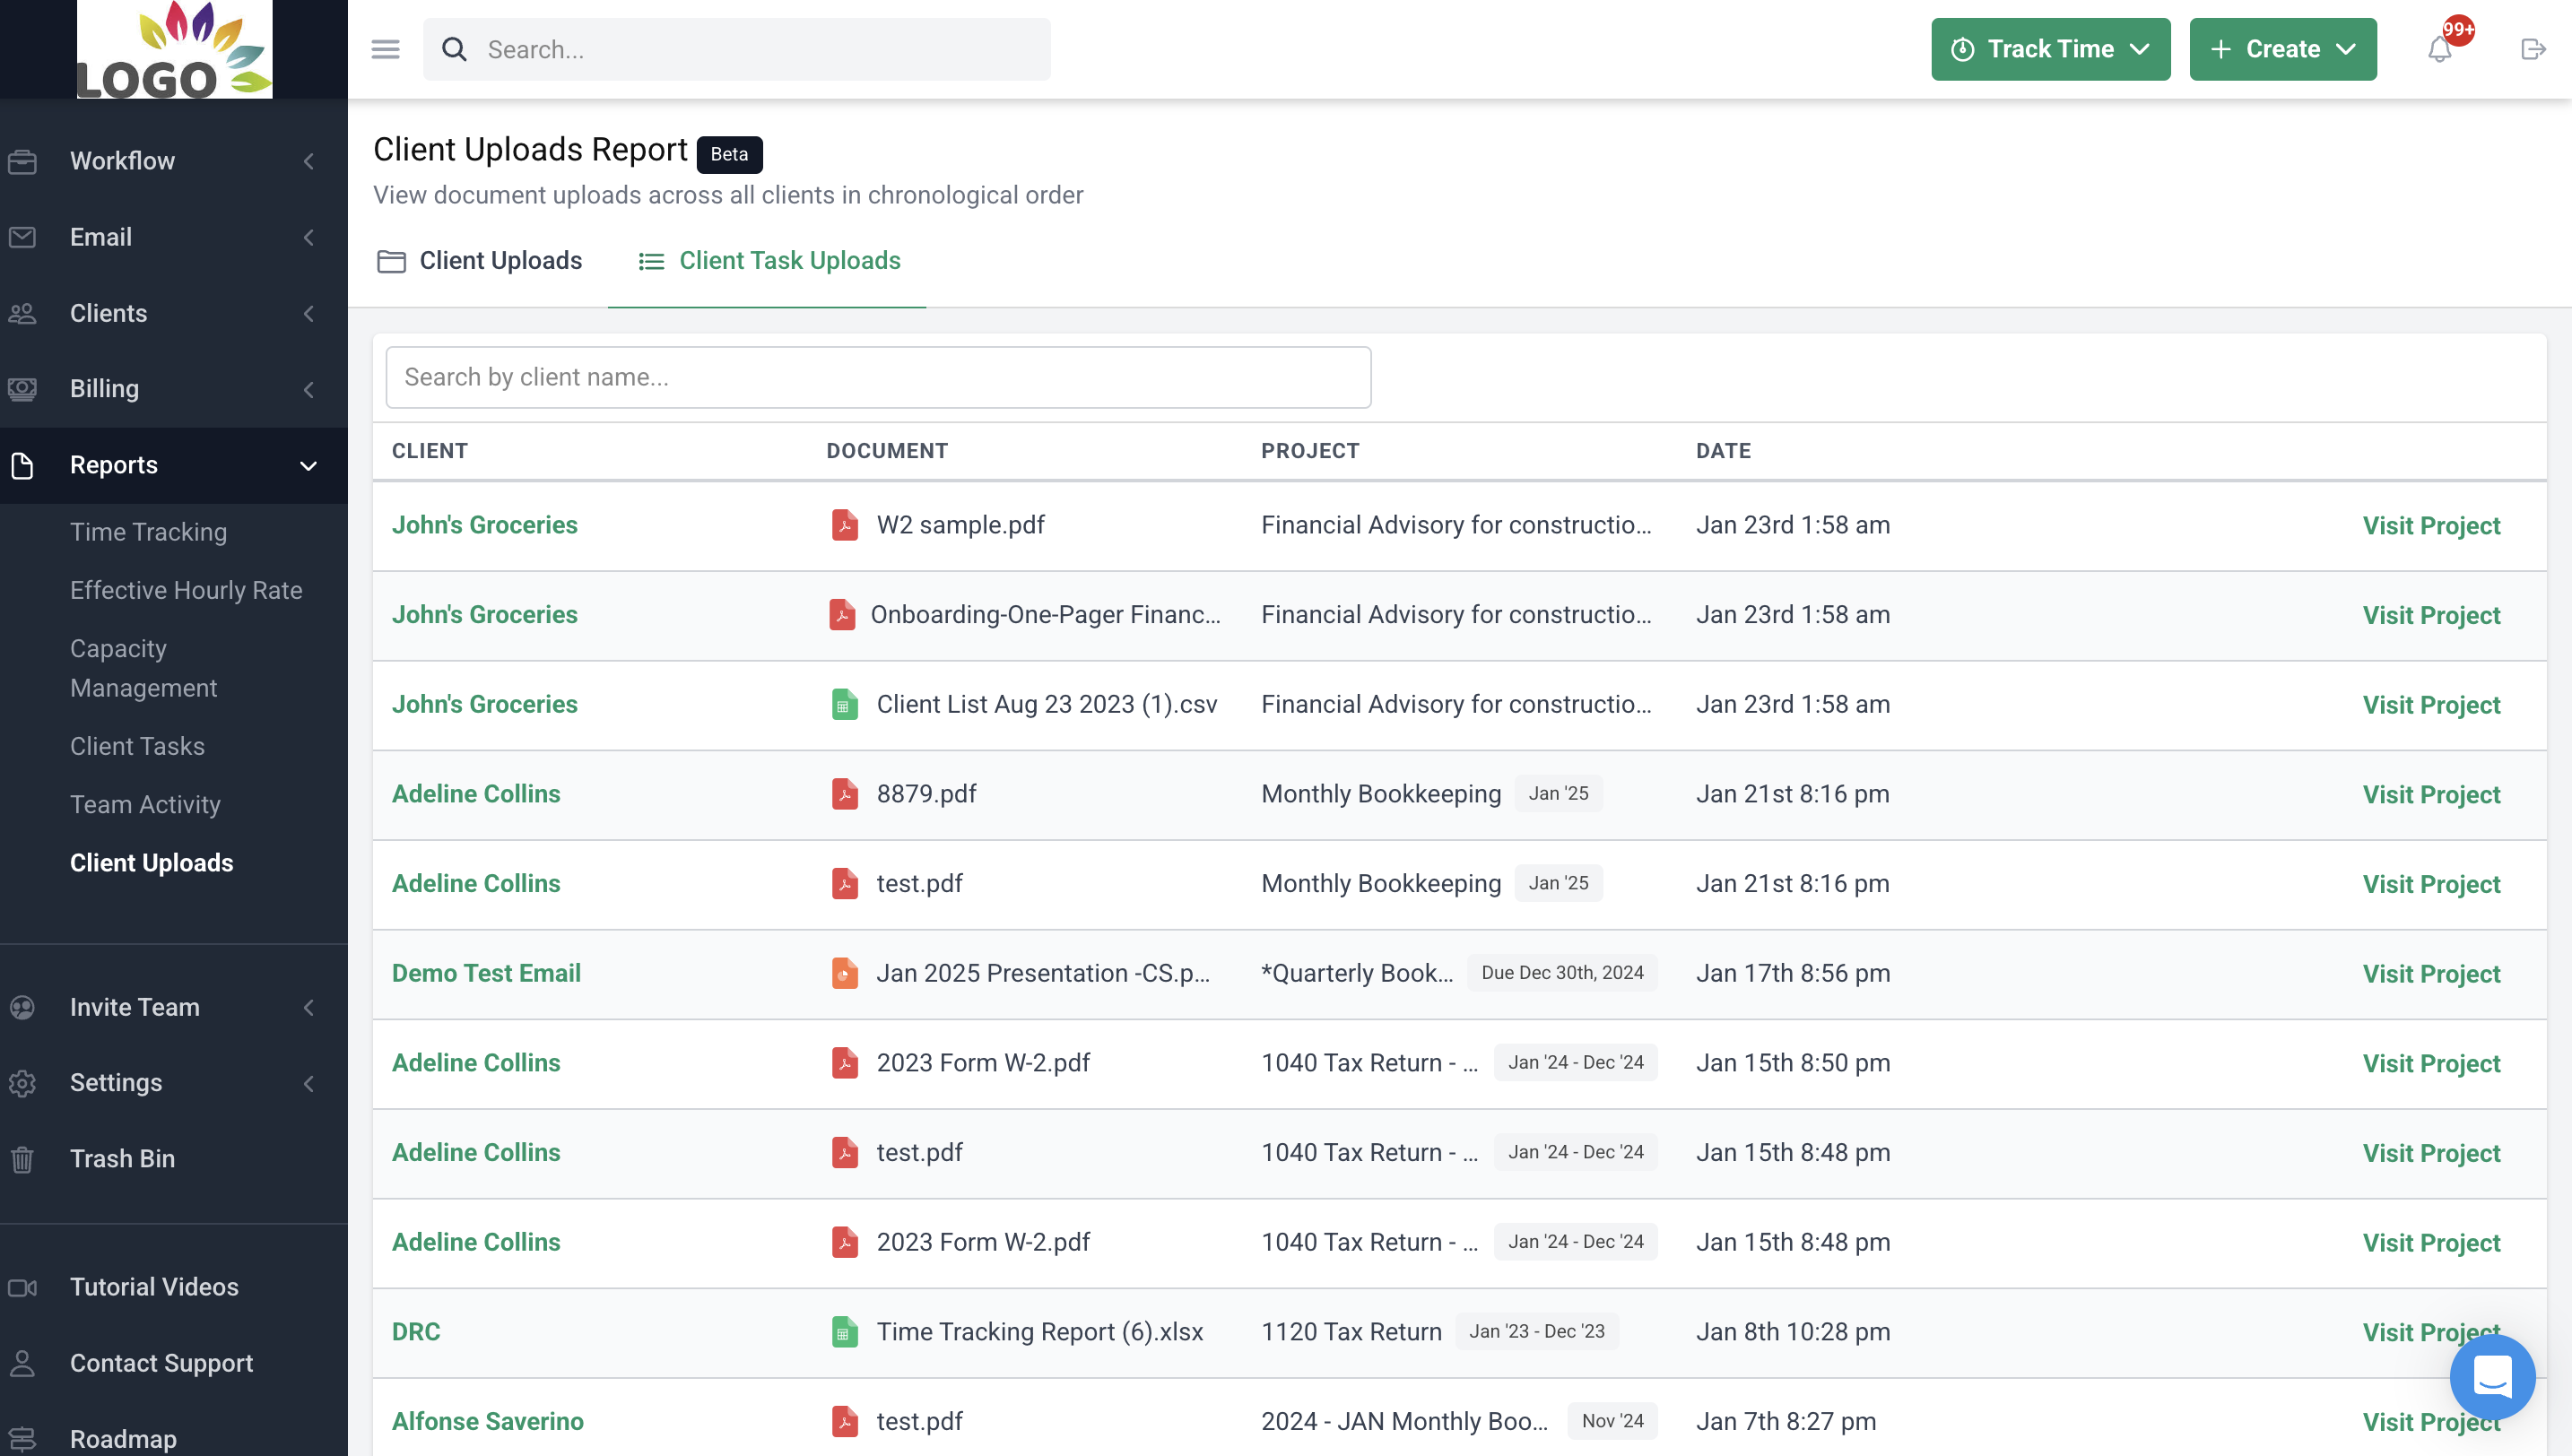Click the Tutorial Videos camera icon
Image resolution: width=2572 pixels, height=1456 pixels.
click(22, 1287)
